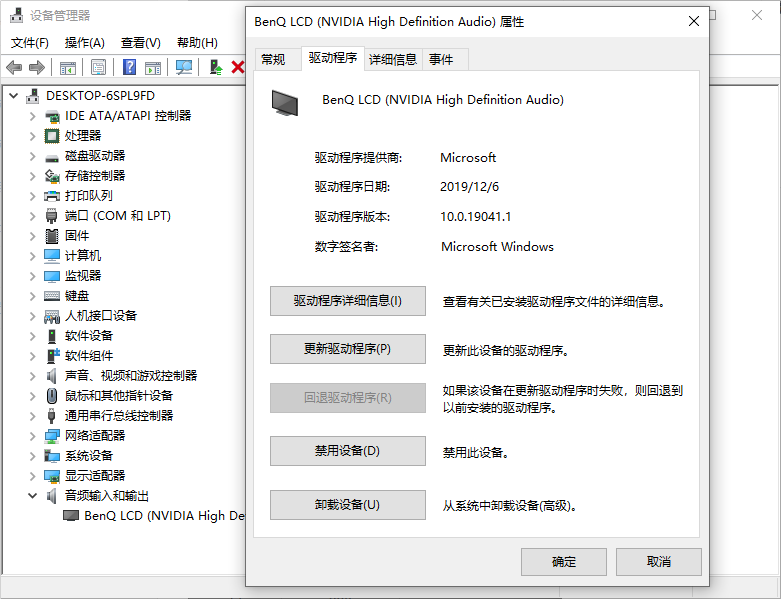The width and height of the screenshot is (781, 599).
Task: Open the 帮助(H) menu
Action: tap(197, 43)
